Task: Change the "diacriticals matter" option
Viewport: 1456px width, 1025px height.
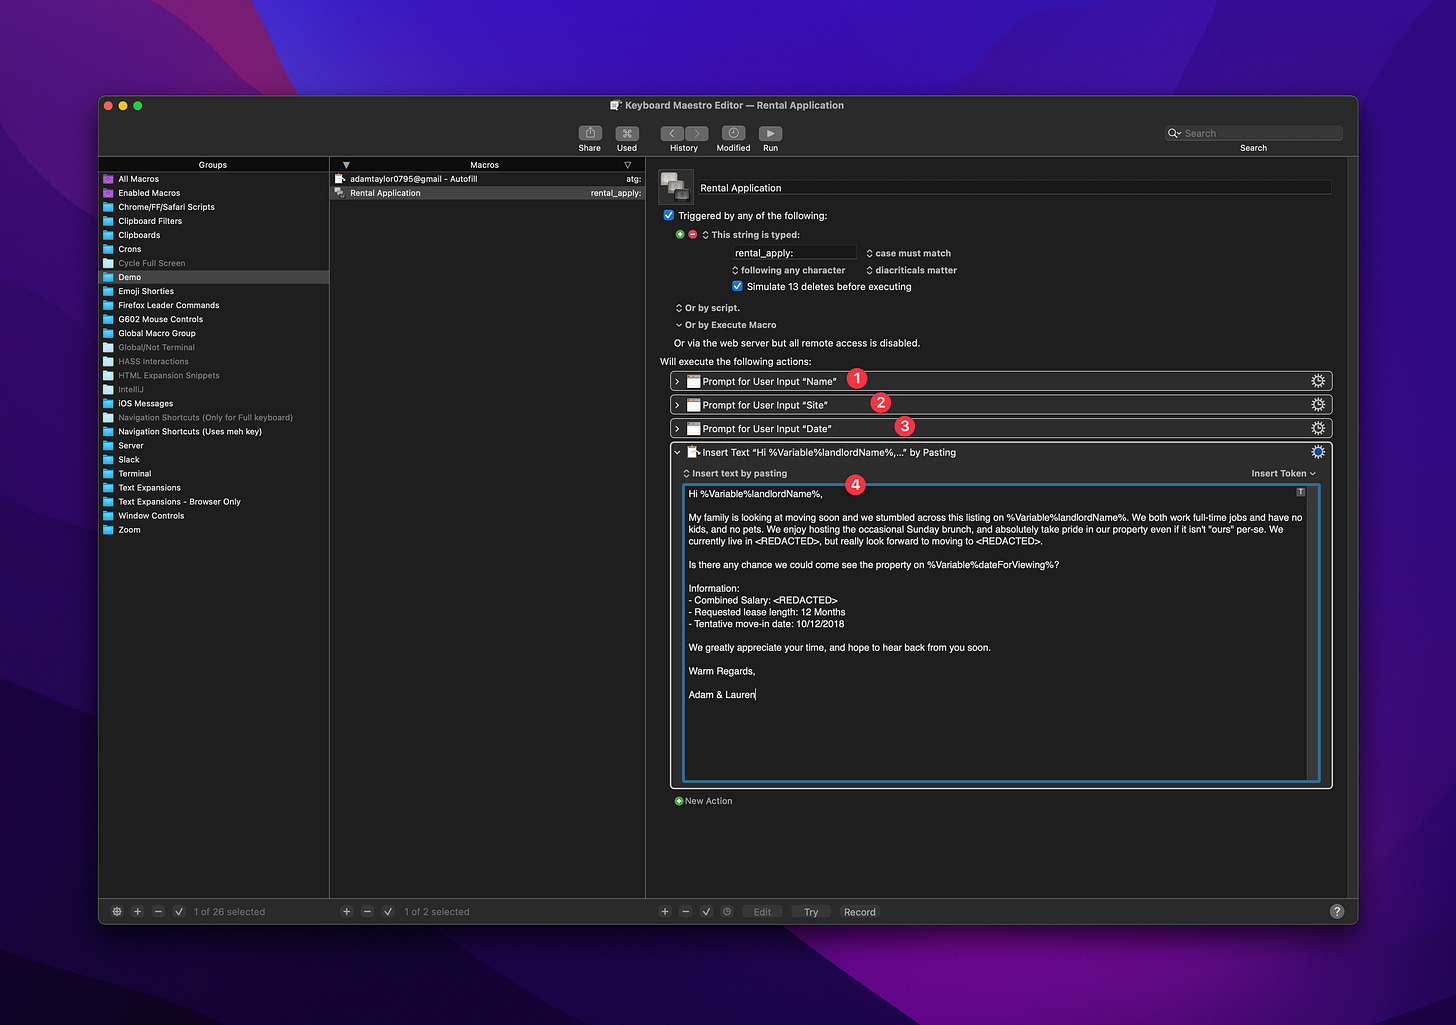Action: (912, 270)
